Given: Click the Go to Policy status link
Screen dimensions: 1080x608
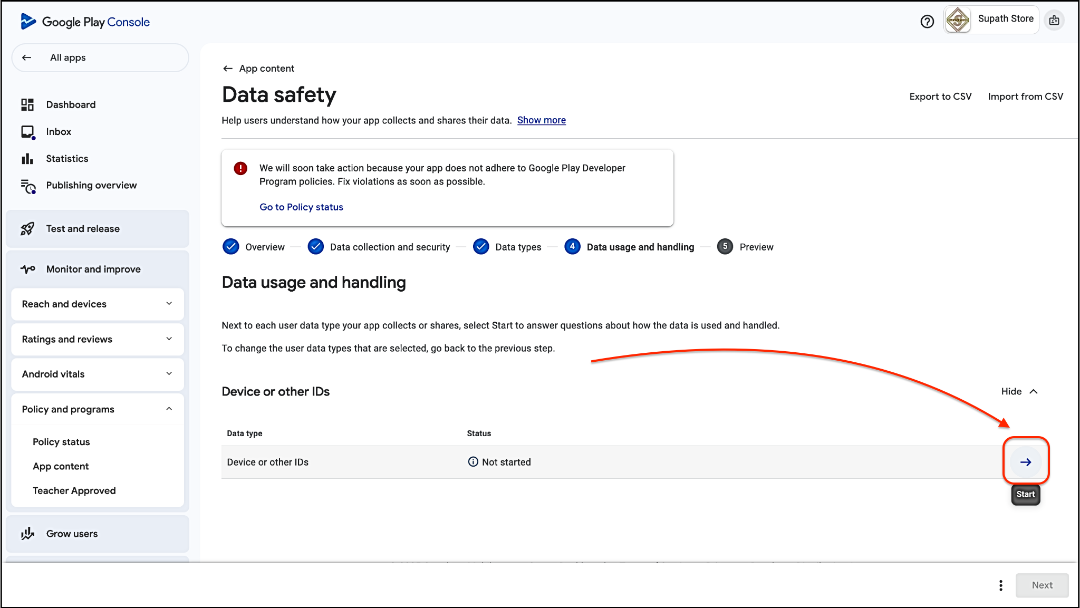Looking at the screenshot, I should tap(301, 207).
